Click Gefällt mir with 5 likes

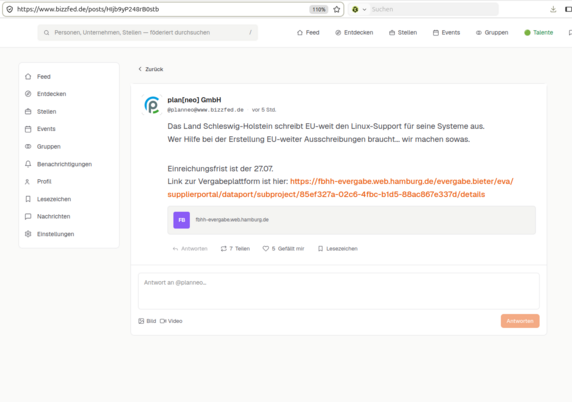point(283,248)
